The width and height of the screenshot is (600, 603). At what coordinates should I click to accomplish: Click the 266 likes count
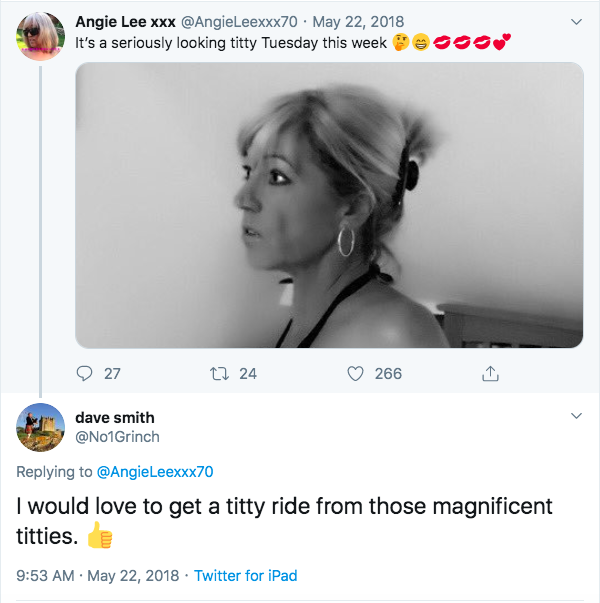coord(388,374)
